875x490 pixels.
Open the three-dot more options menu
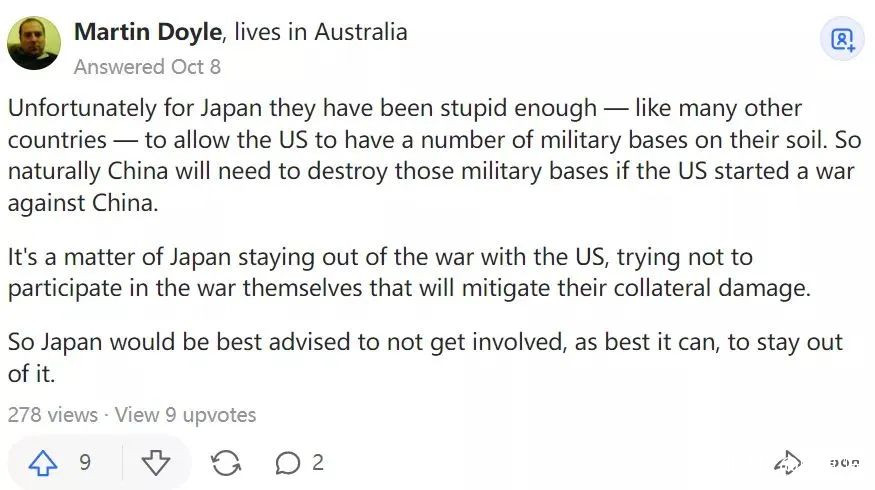click(843, 463)
